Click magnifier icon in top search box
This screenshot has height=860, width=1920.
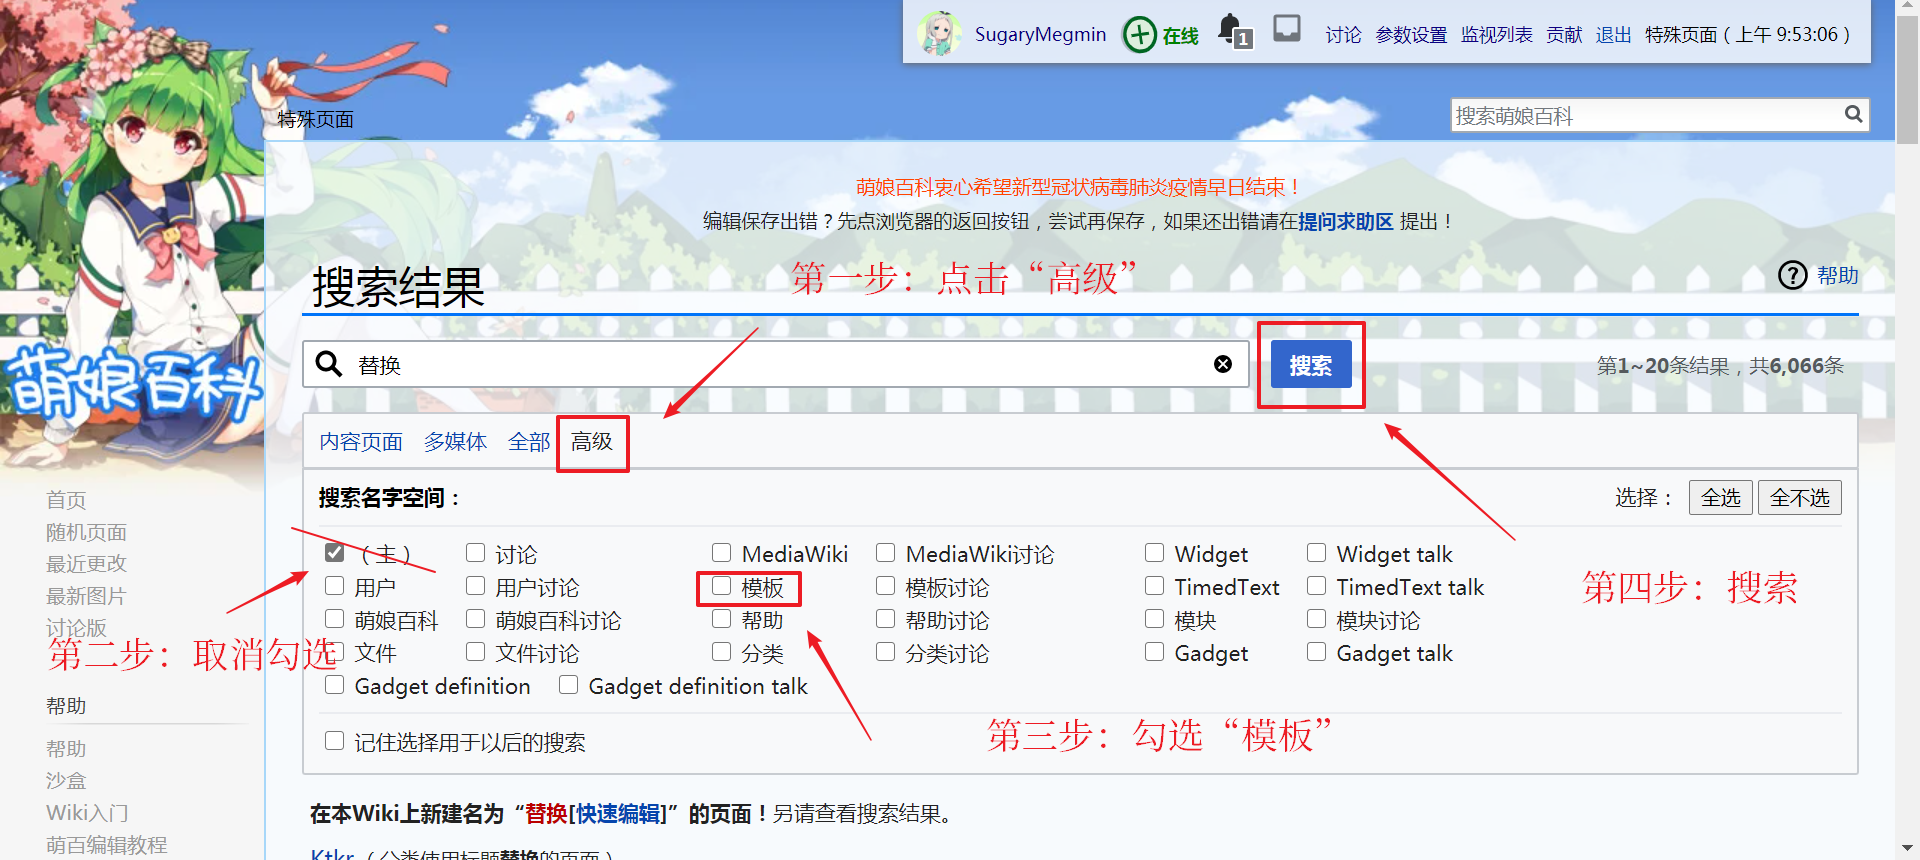(1853, 115)
